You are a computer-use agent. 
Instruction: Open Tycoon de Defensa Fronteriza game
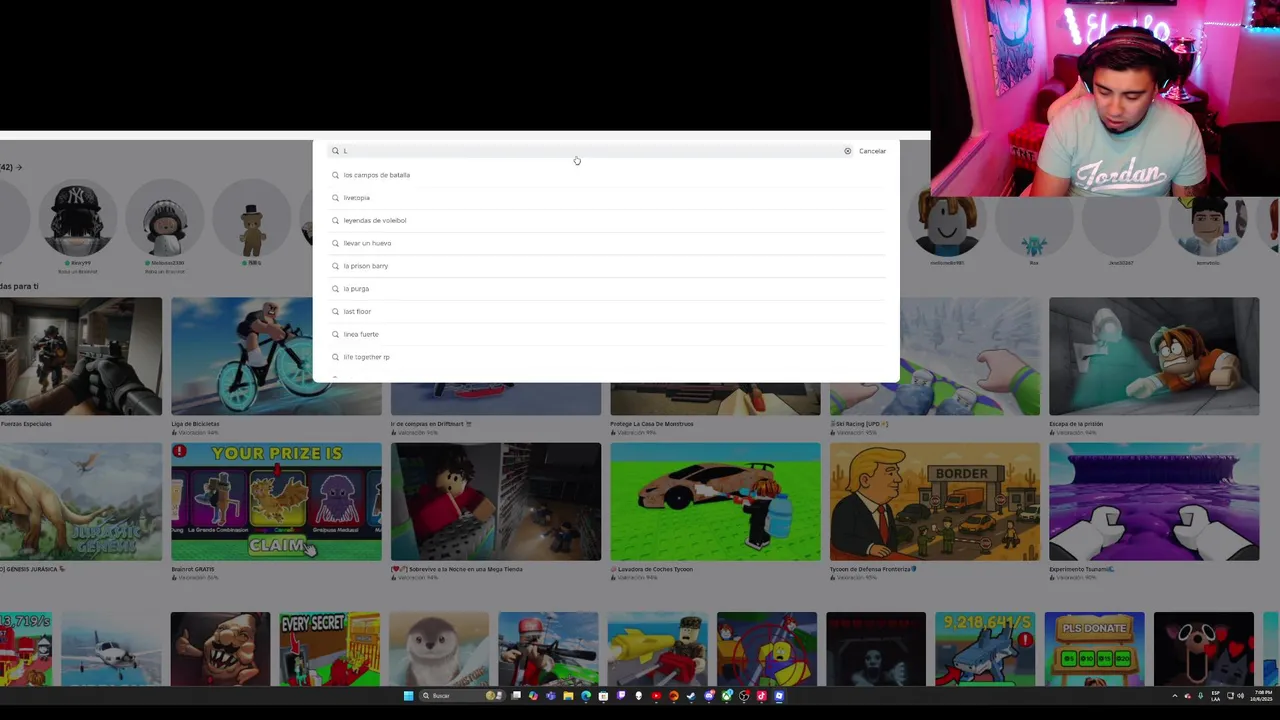click(x=935, y=502)
